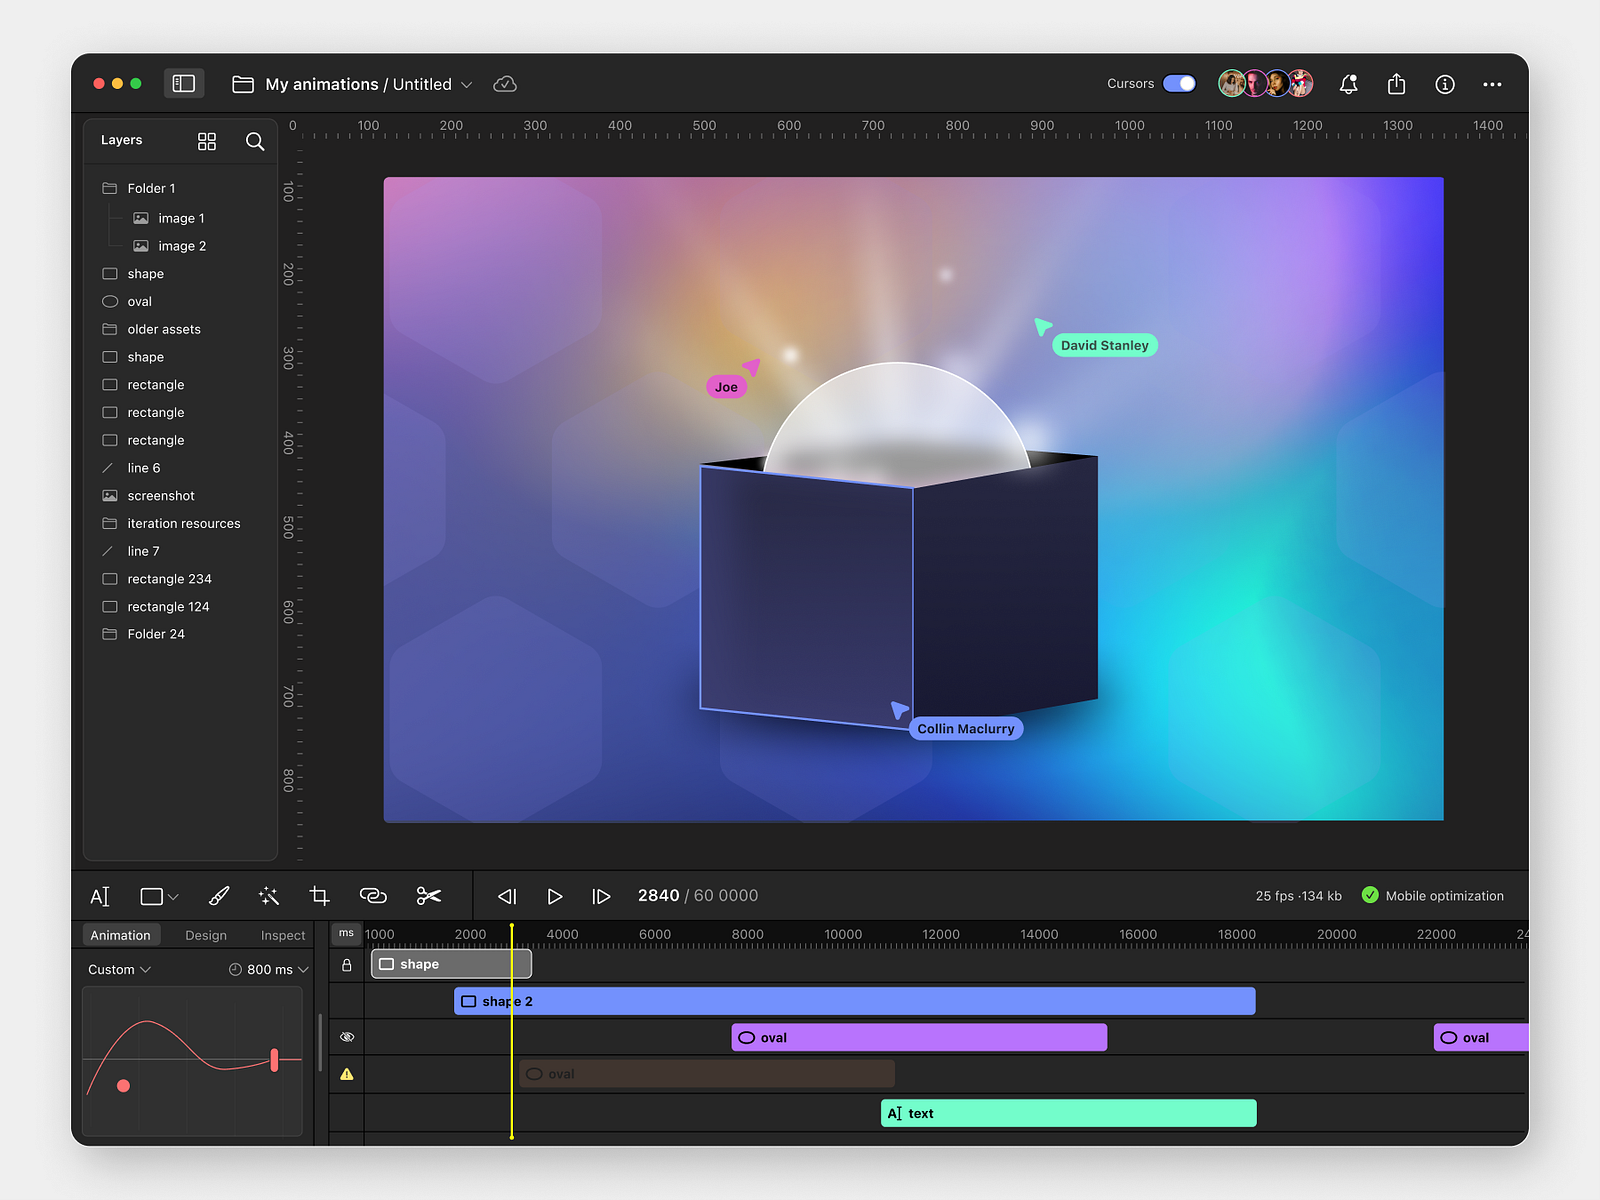
Task: Click the grid view icon beside Layers
Action: pyautogui.click(x=207, y=141)
